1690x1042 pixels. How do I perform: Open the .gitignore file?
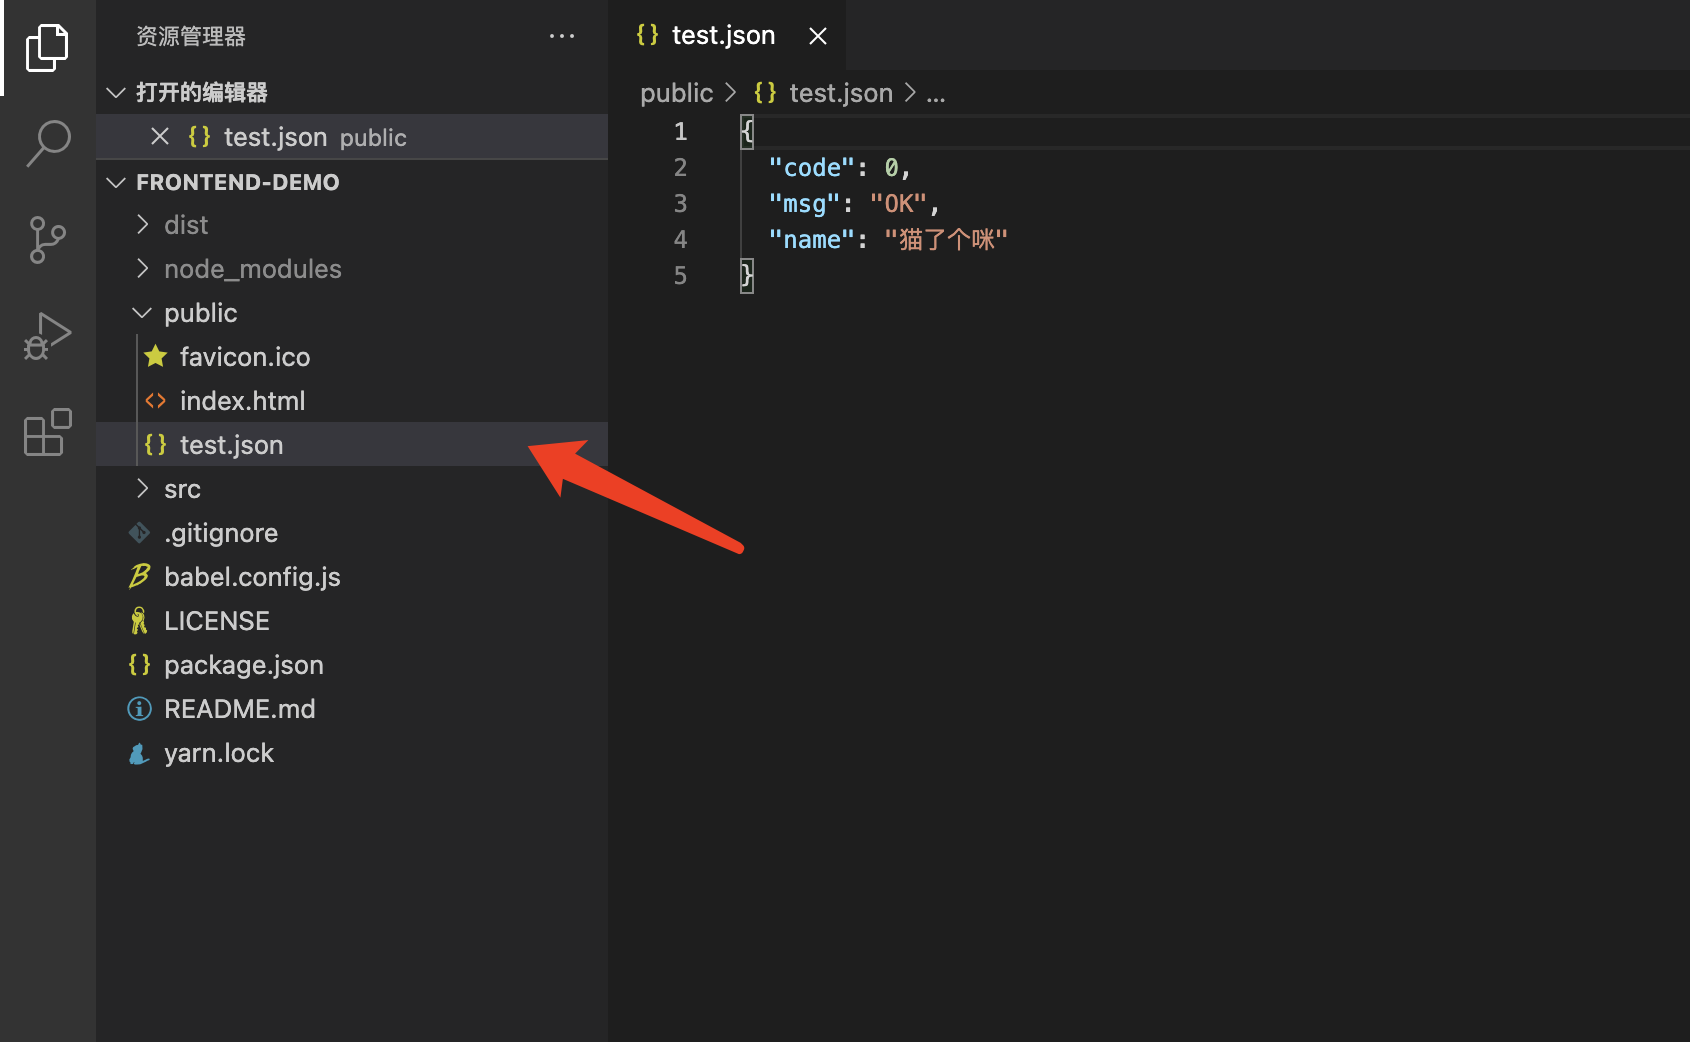pyautogui.click(x=352, y=533)
